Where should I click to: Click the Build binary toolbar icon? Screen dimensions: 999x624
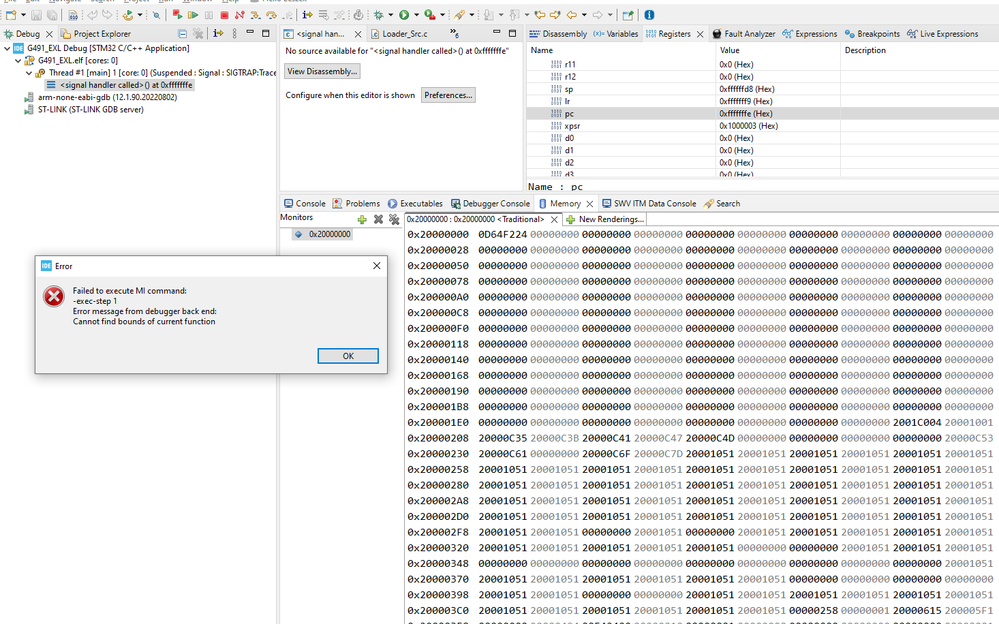point(73,15)
